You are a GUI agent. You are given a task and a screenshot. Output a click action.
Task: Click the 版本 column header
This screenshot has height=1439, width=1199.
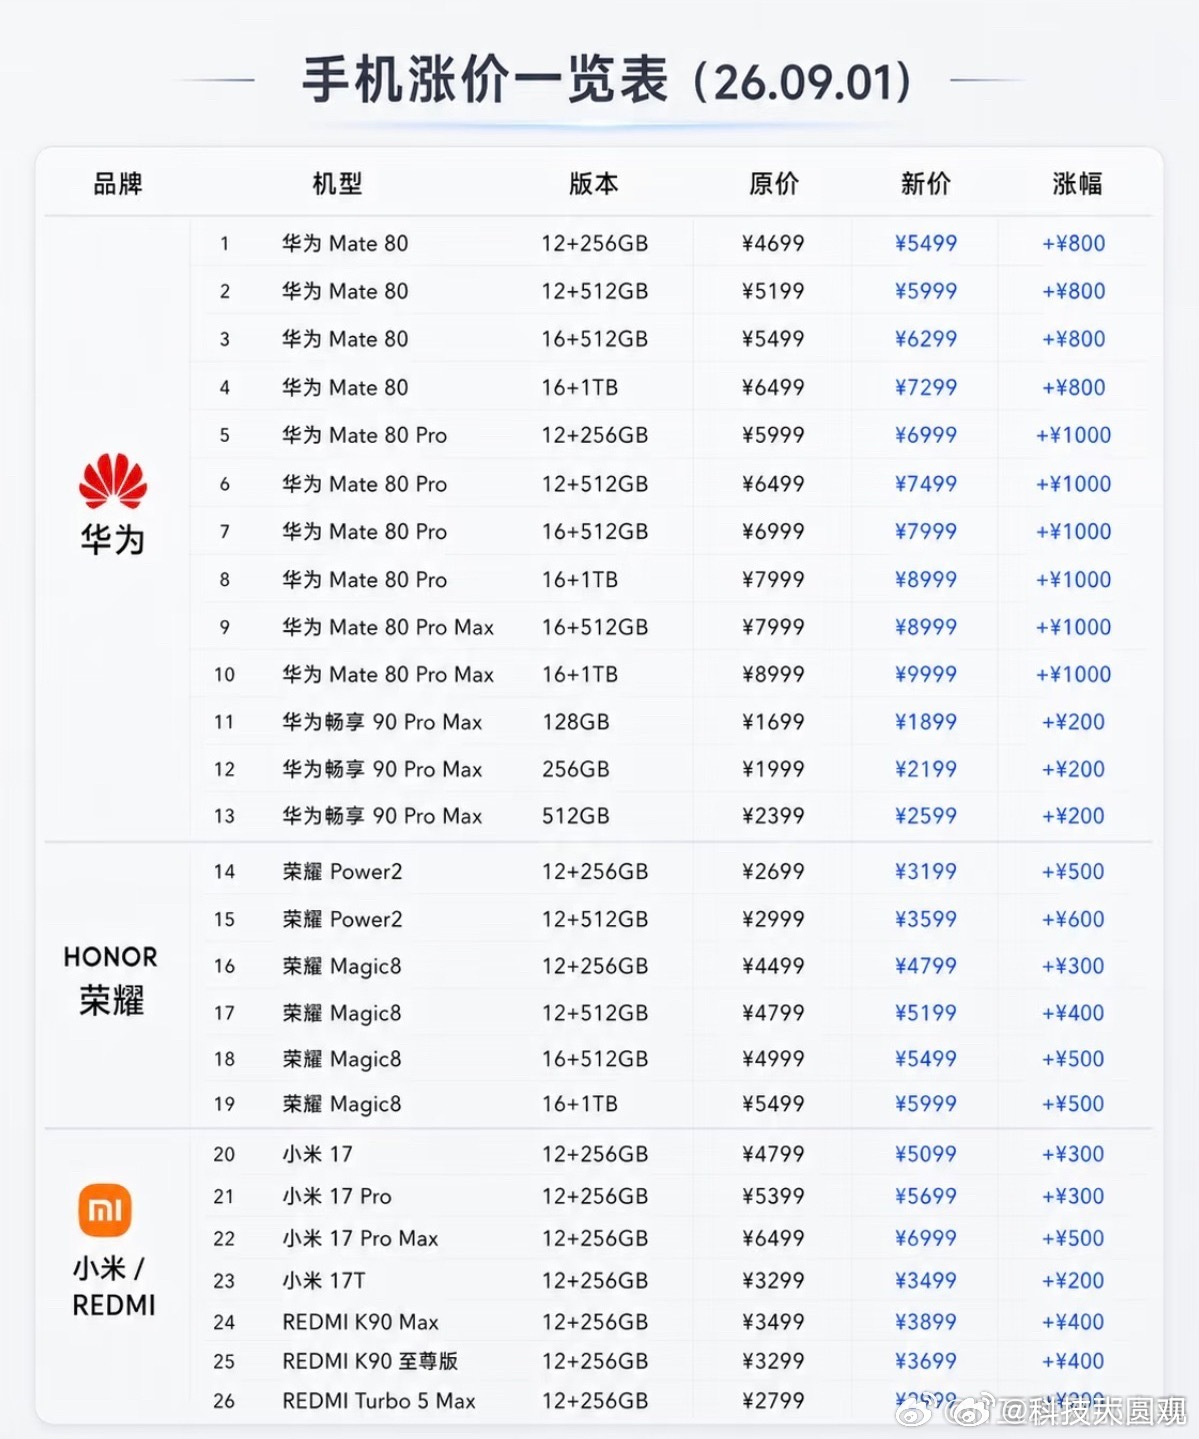pos(594,184)
